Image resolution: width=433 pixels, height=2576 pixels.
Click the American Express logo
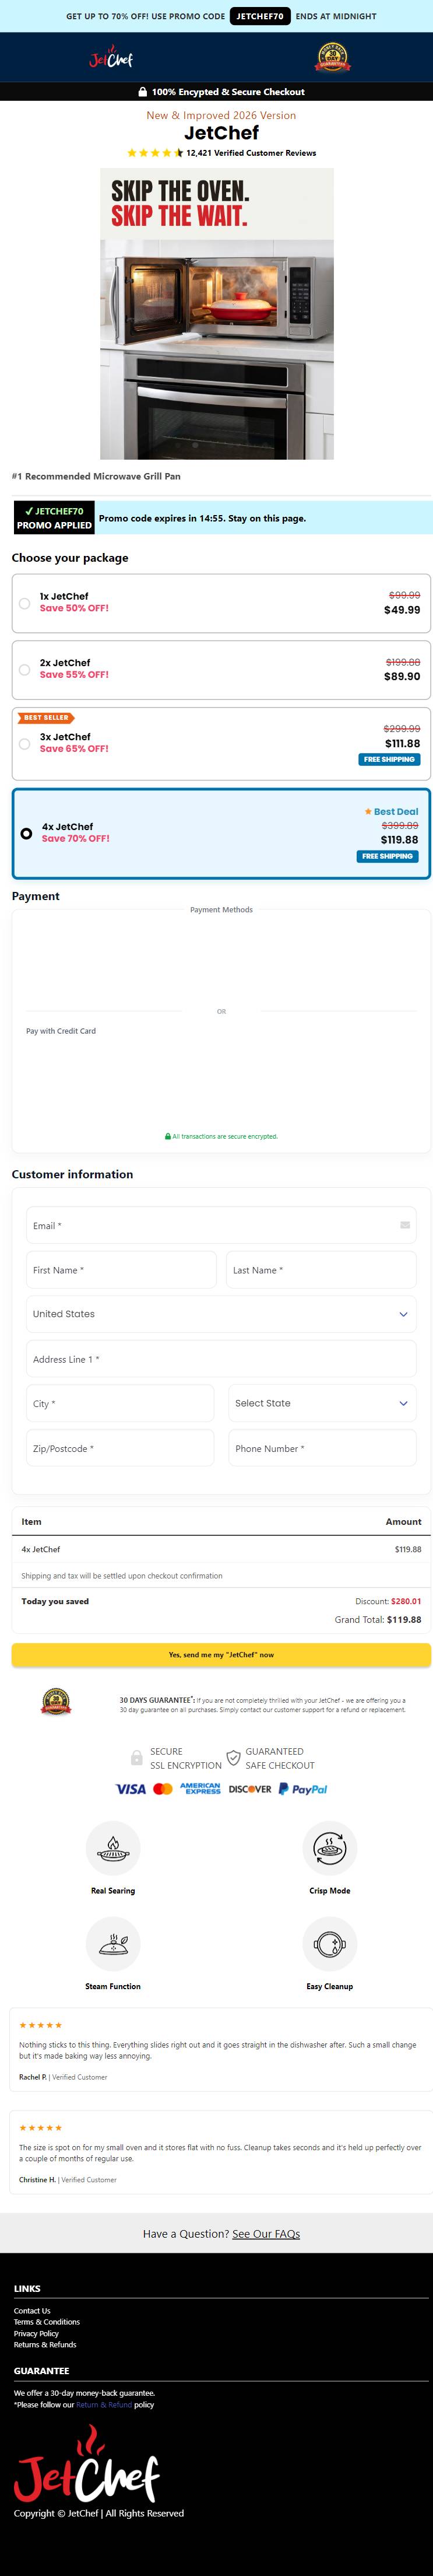pos(200,1788)
